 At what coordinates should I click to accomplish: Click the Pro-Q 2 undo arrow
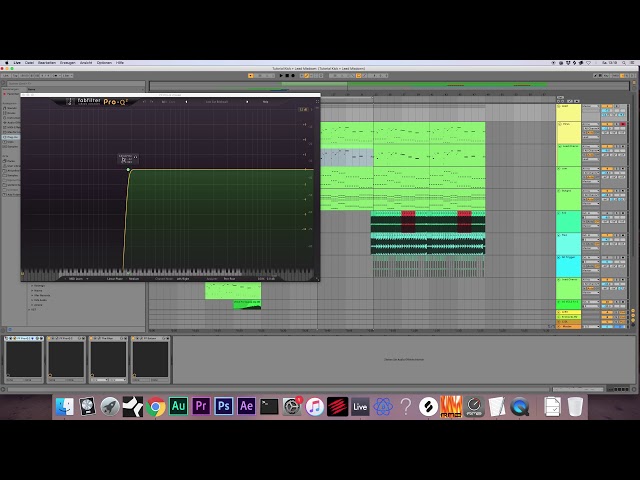click(x=144, y=102)
